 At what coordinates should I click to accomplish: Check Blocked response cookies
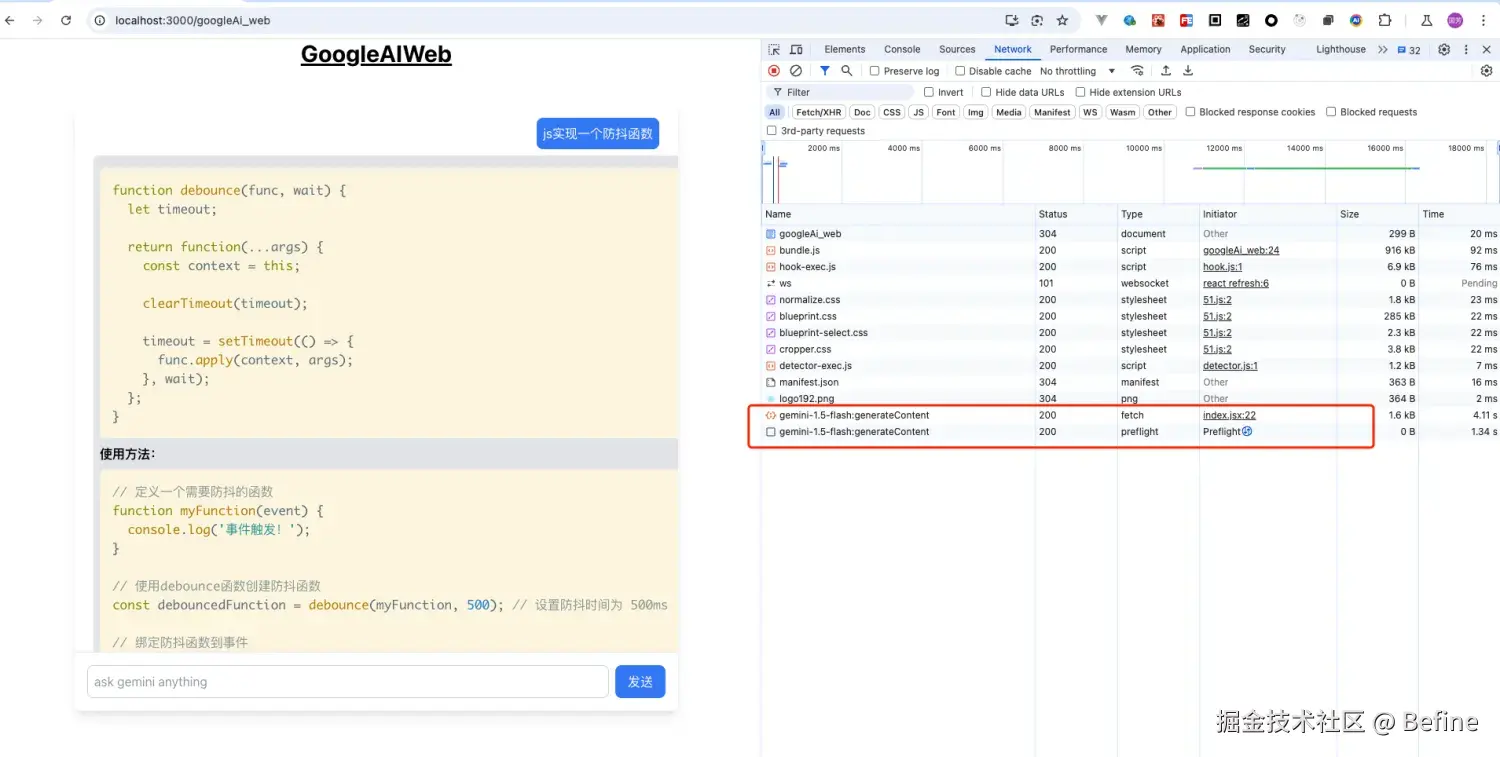[1190, 112]
